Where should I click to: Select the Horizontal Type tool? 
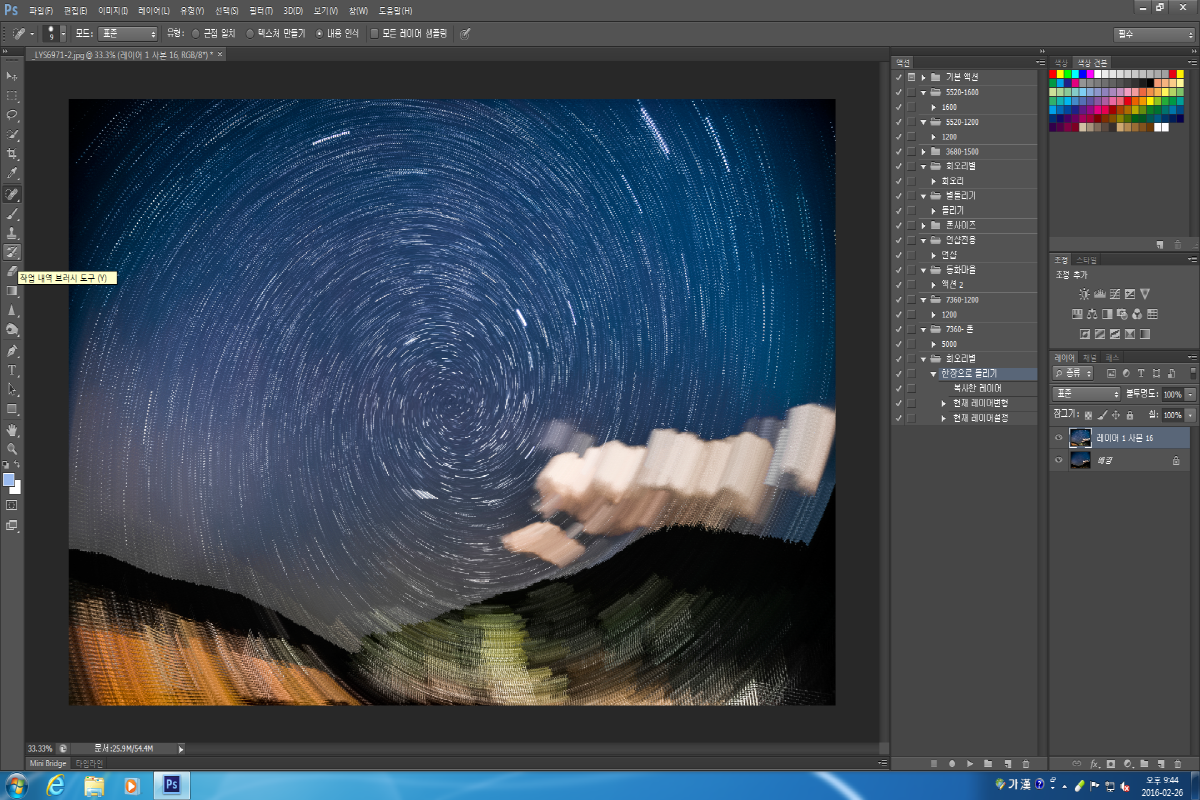pyautogui.click(x=13, y=370)
